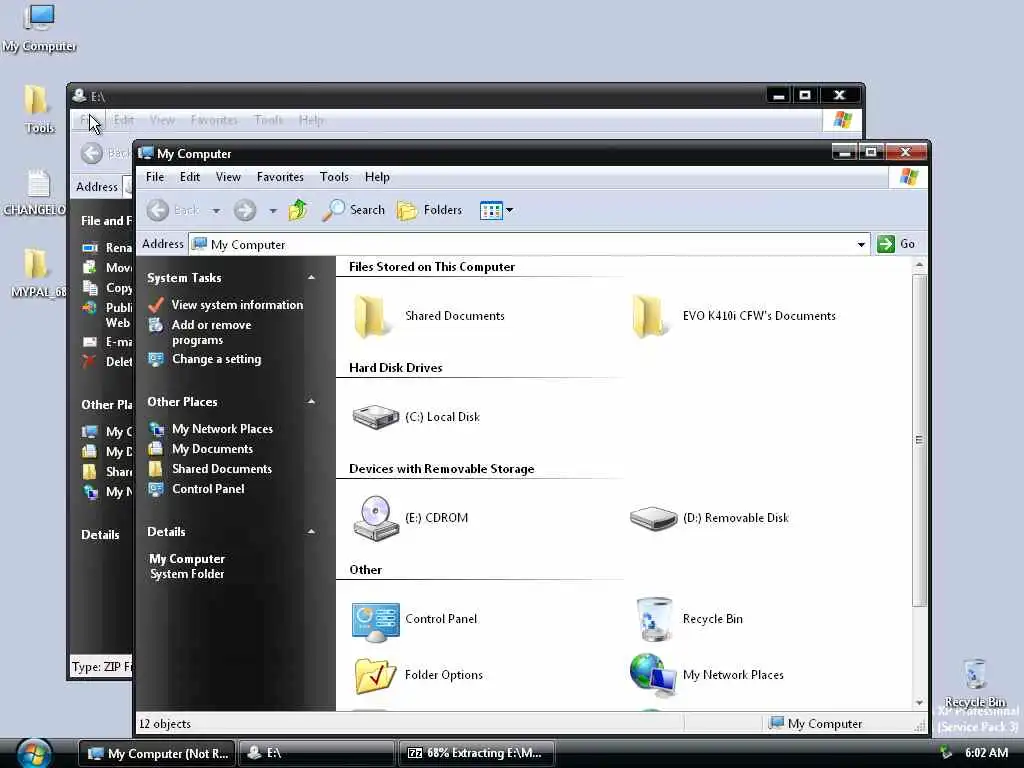Screen dimensions: 1024x768
Task: Click the Back arrow in the E:\ window
Action: 92,153
